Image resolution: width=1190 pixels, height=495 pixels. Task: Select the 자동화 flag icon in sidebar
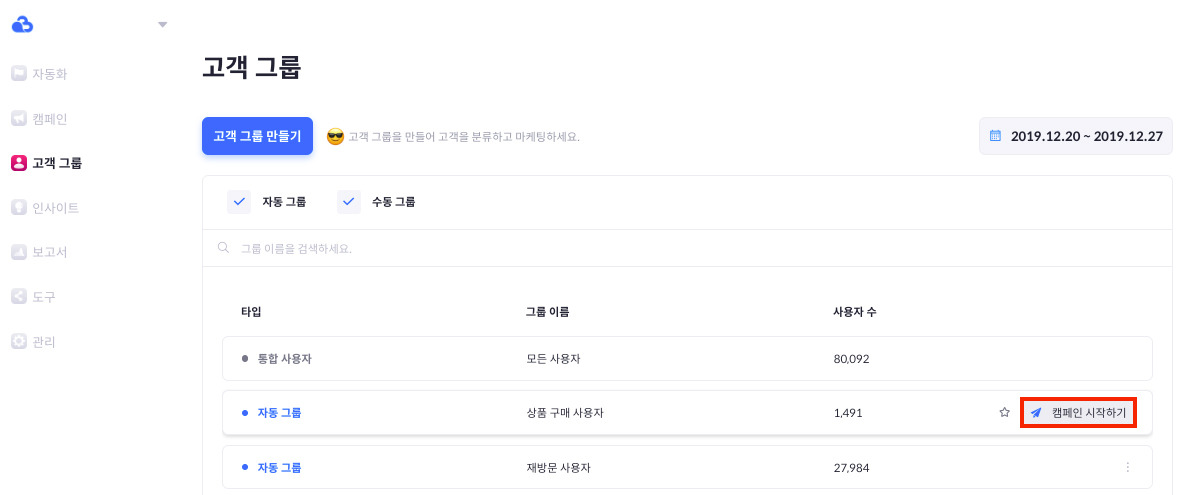[19, 74]
